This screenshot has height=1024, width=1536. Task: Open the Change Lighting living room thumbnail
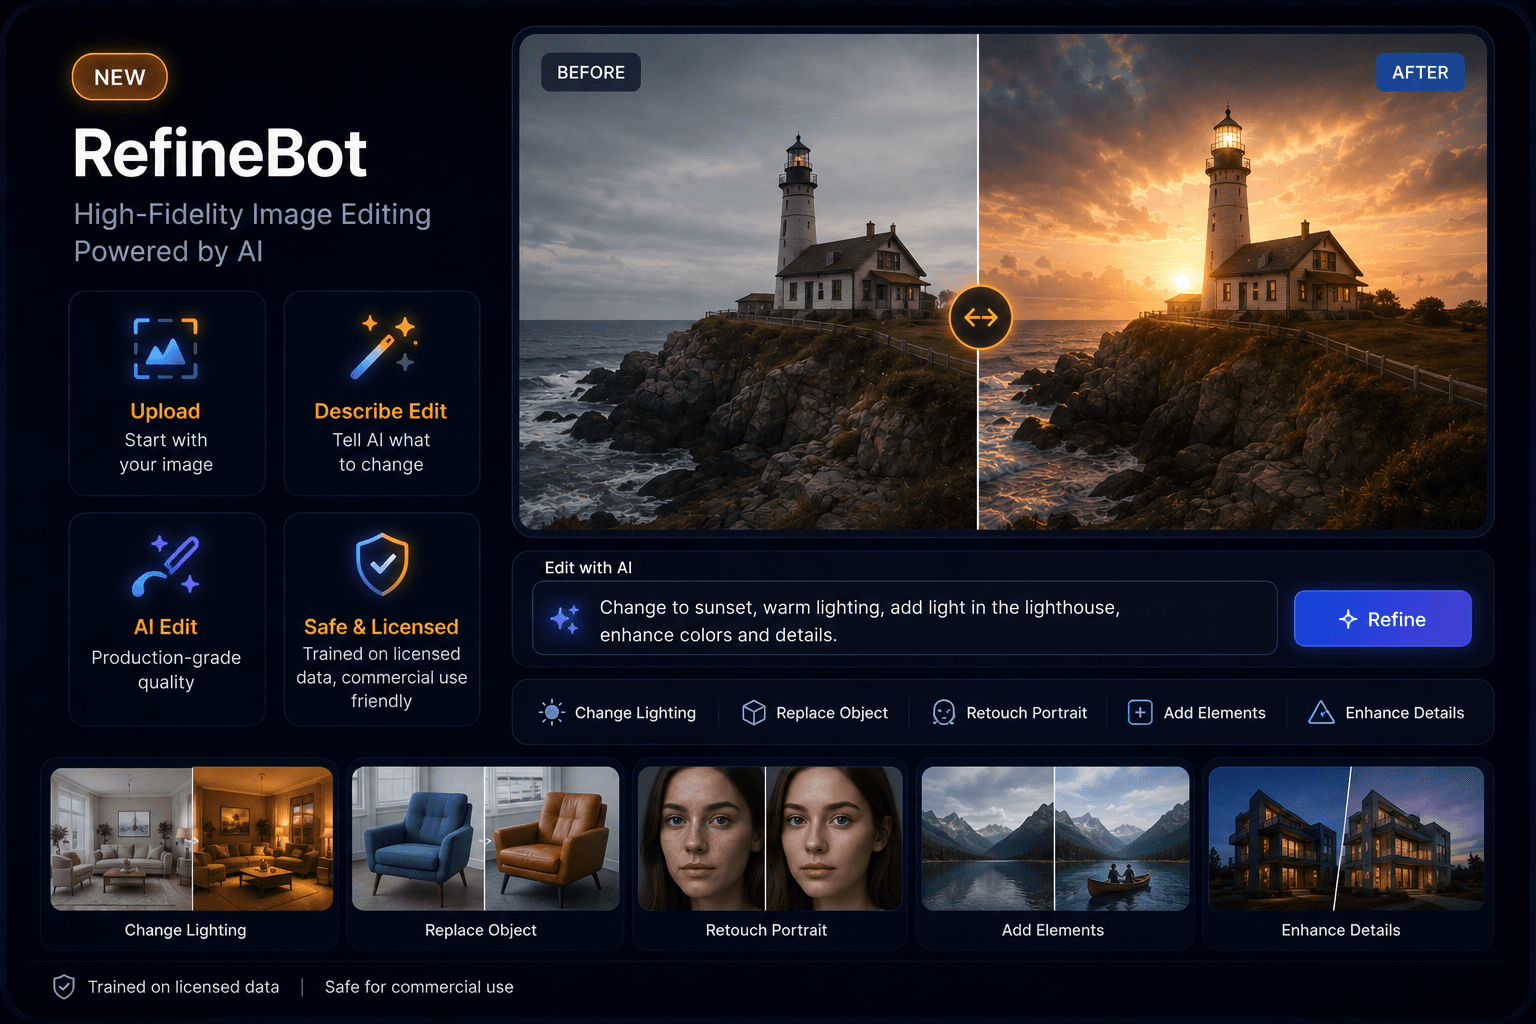point(192,838)
